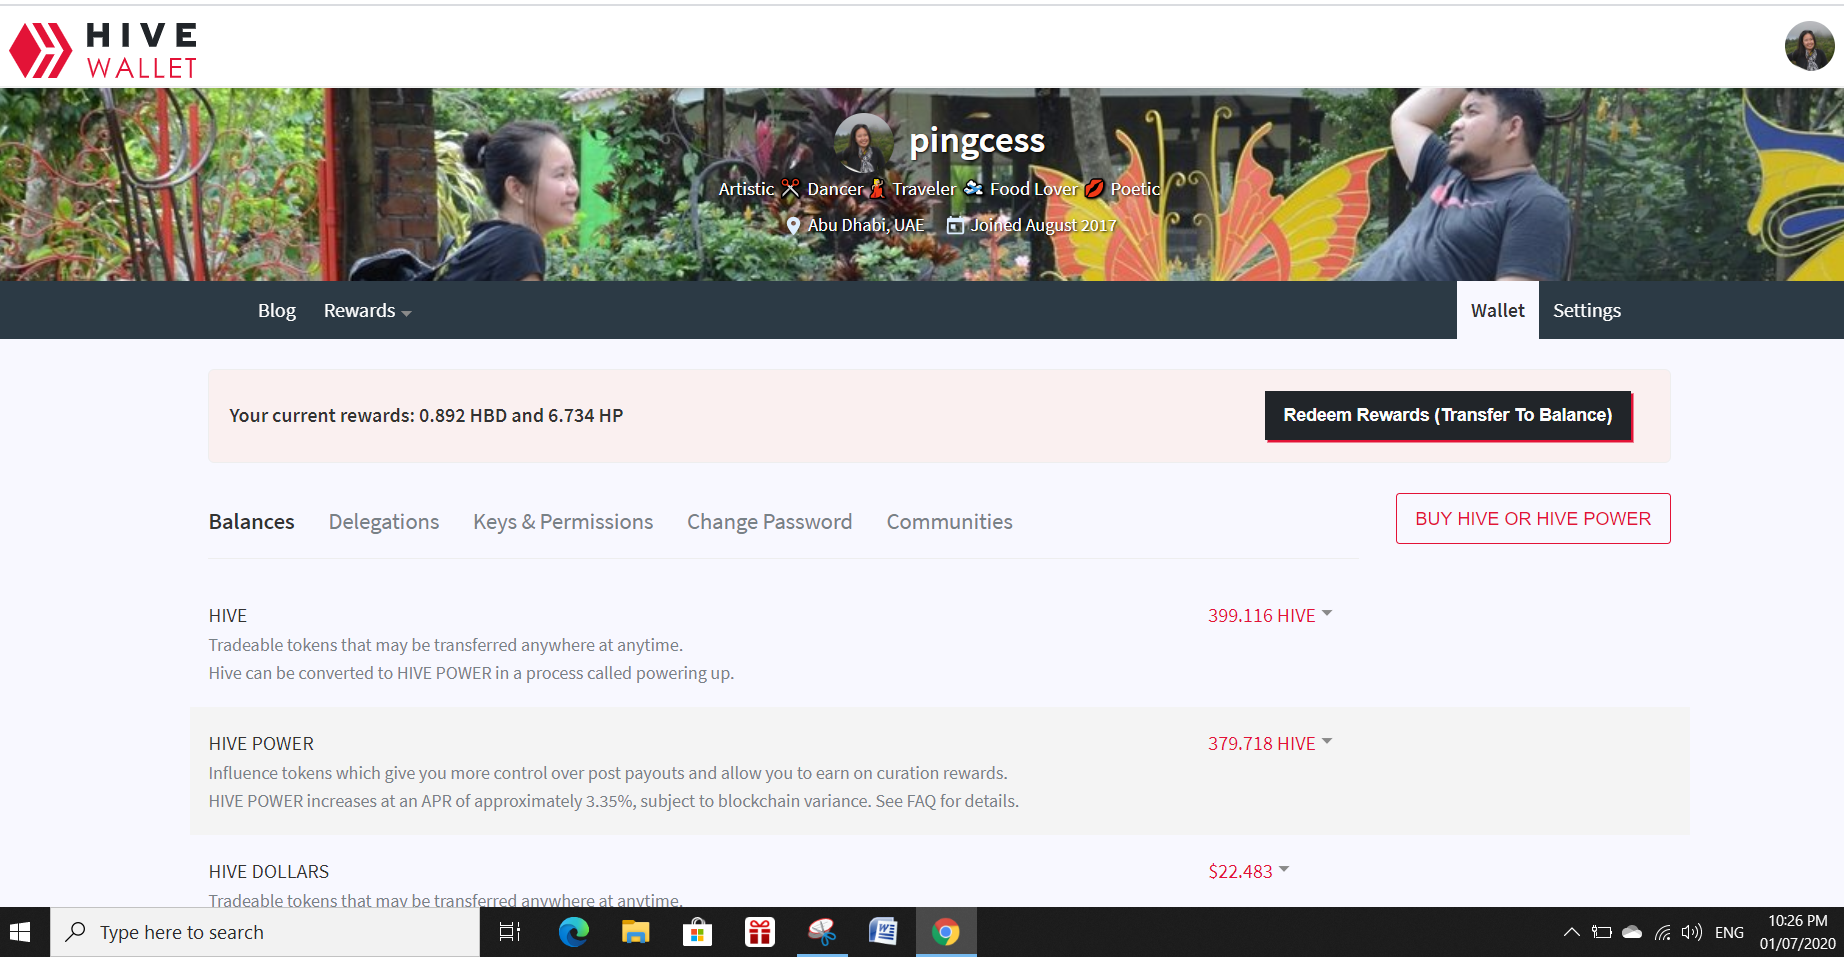Screen dimensions: 1844x957
Task: Show hidden system tray icons
Action: [1572, 932]
